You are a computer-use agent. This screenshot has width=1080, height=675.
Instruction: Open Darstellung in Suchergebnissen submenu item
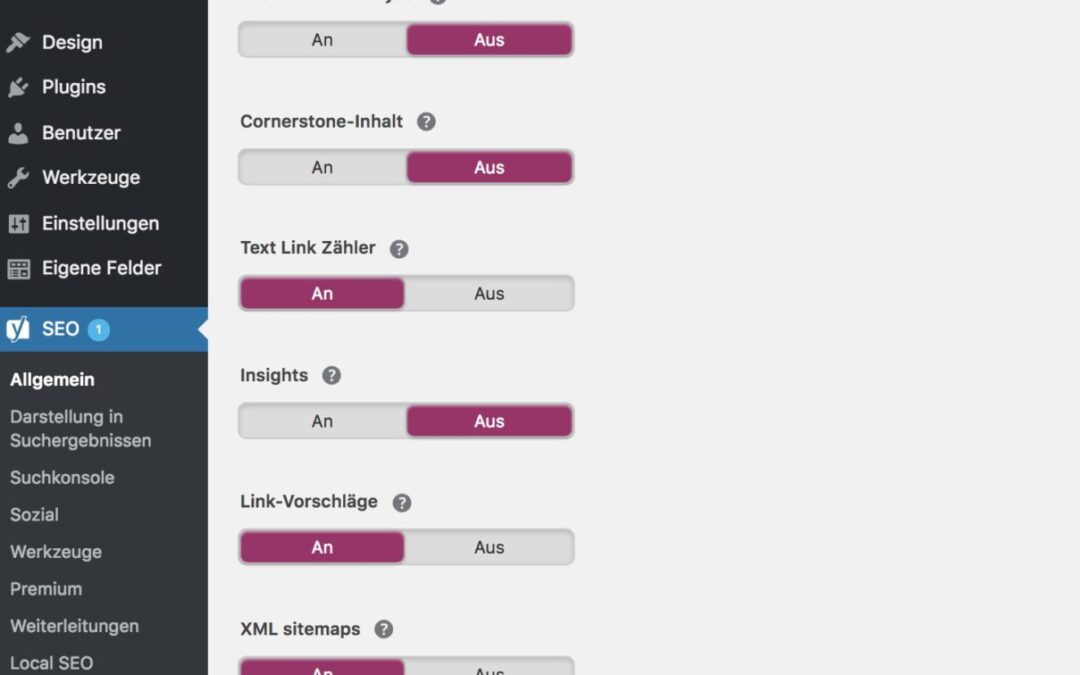(x=80, y=428)
